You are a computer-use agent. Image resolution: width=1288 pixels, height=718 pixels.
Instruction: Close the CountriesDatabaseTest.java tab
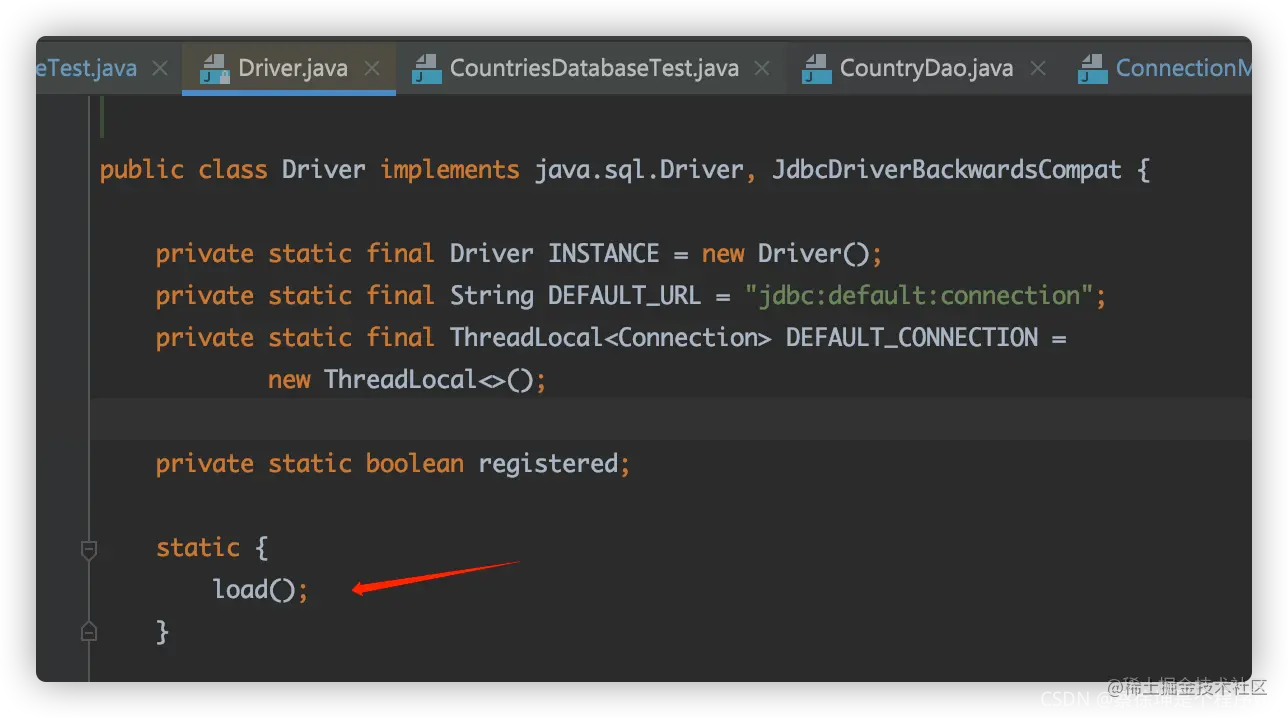762,68
